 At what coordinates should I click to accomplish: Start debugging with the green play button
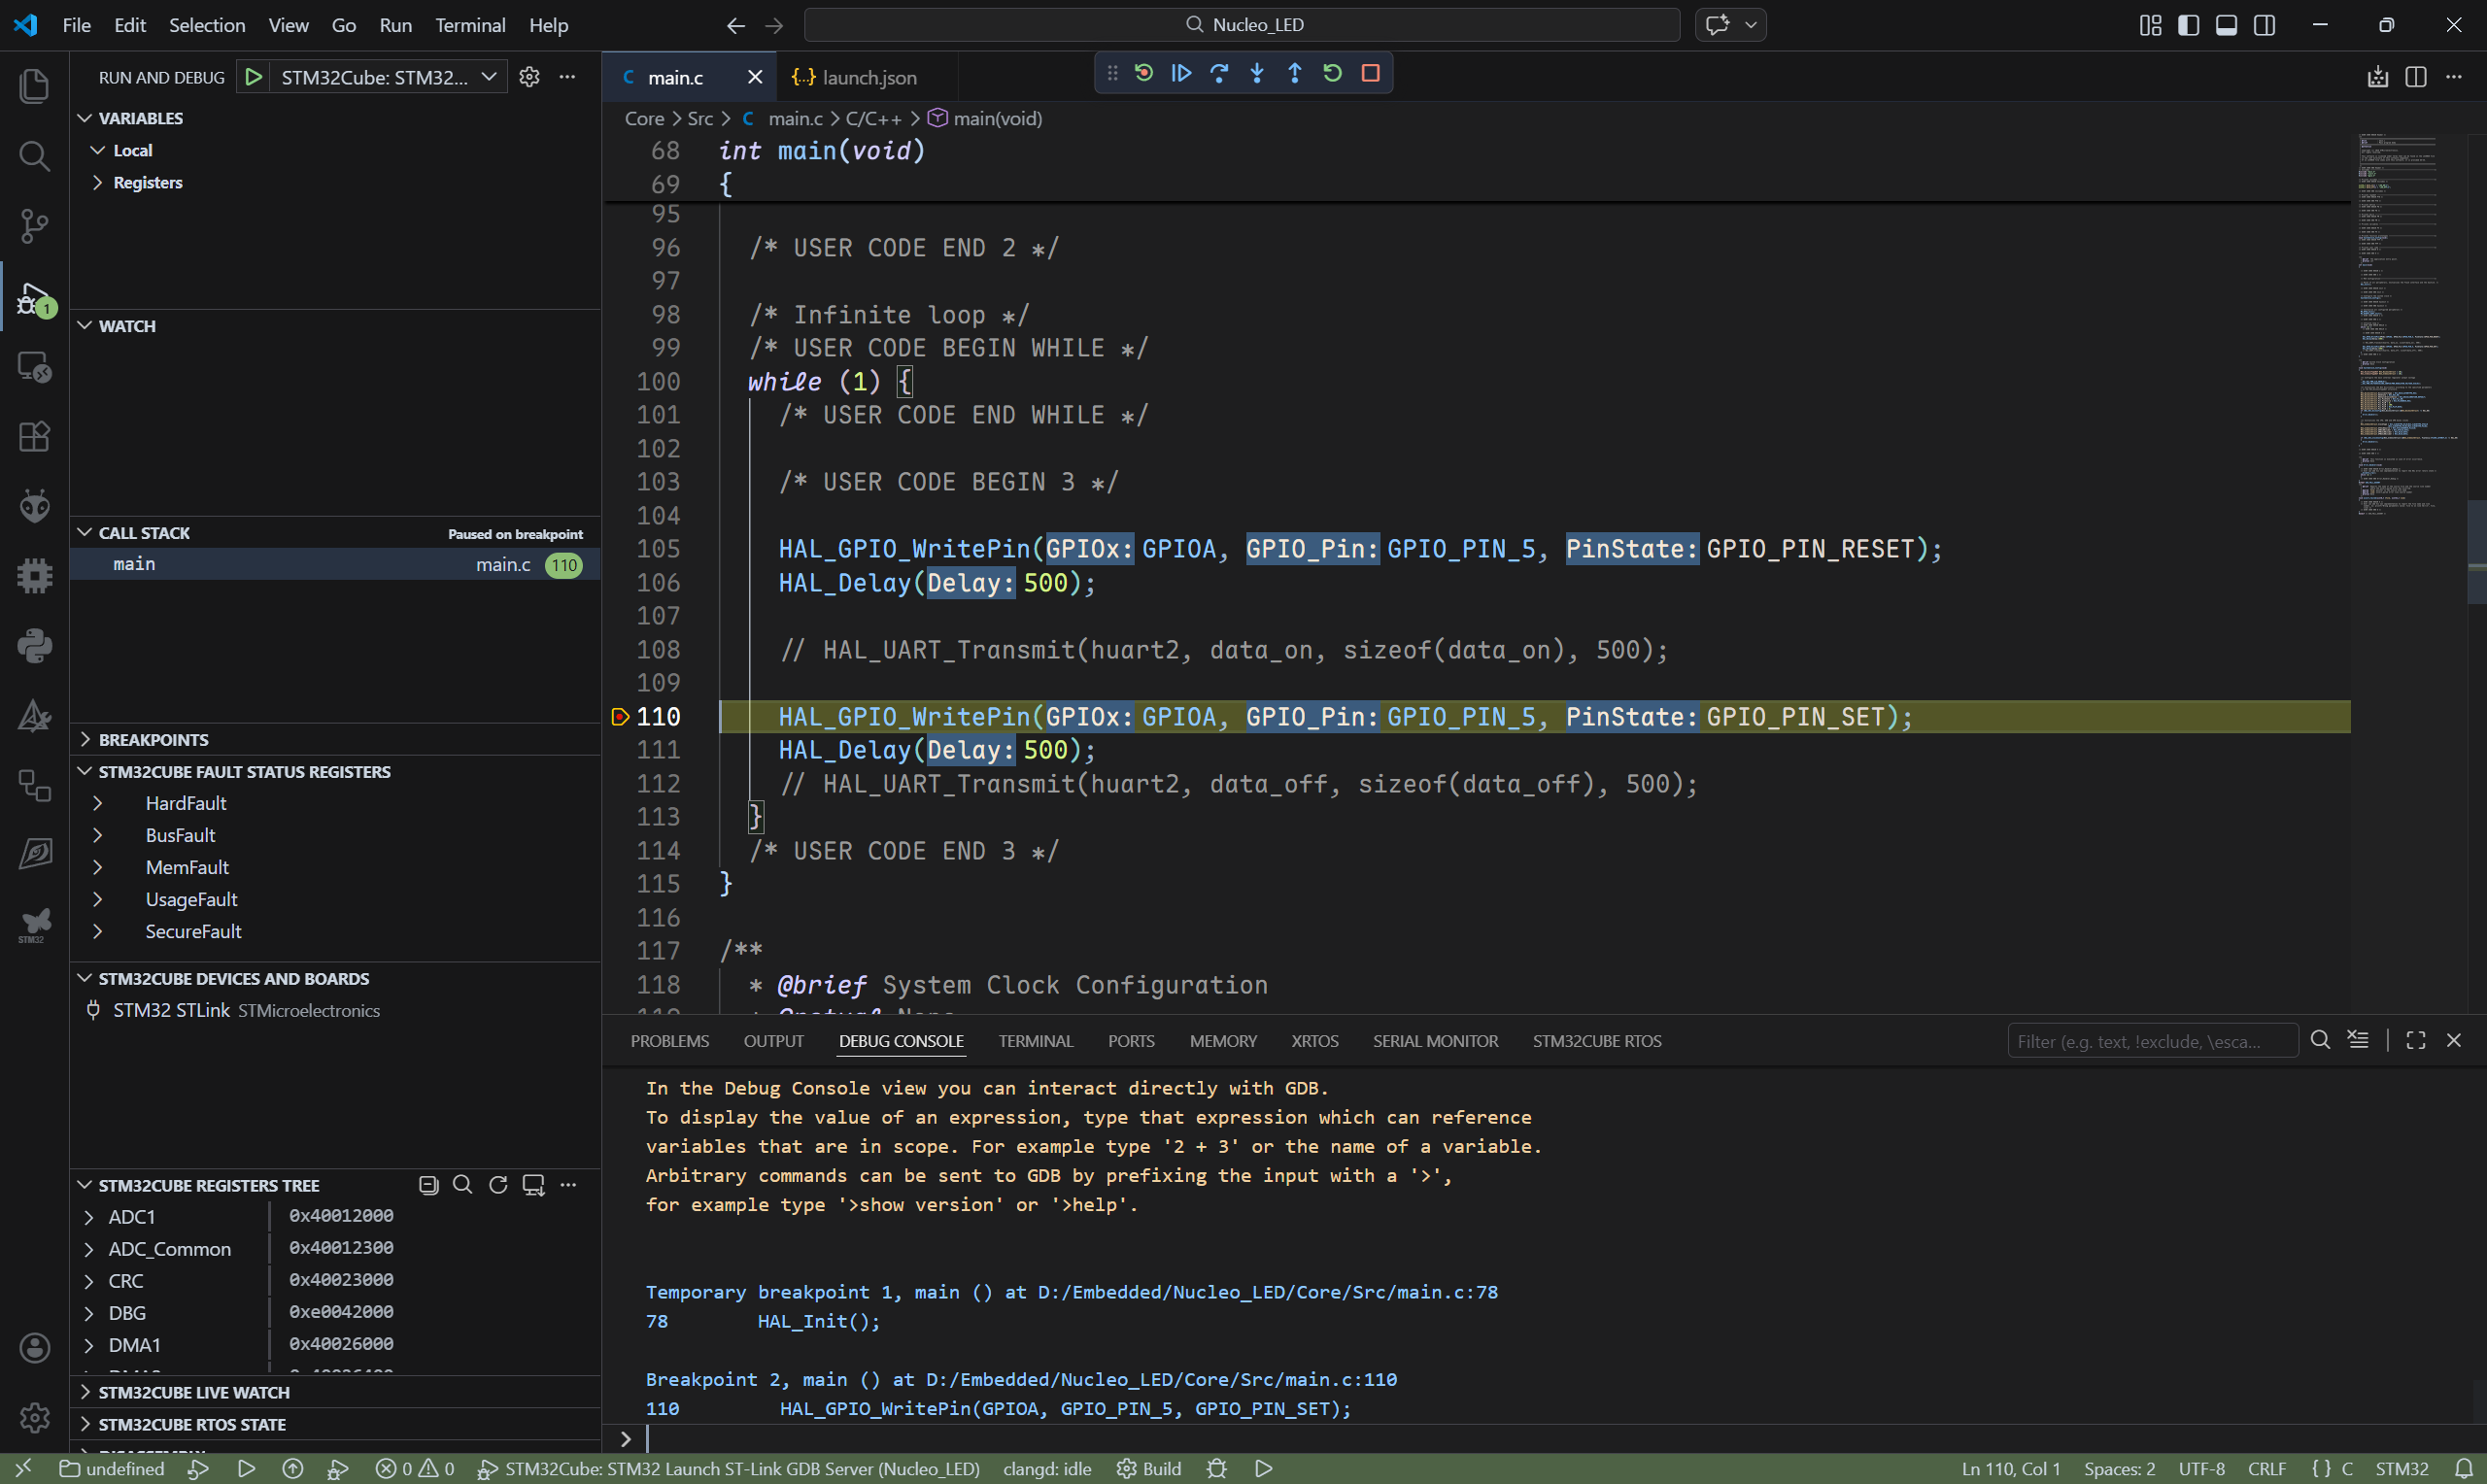click(x=253, y=77)
